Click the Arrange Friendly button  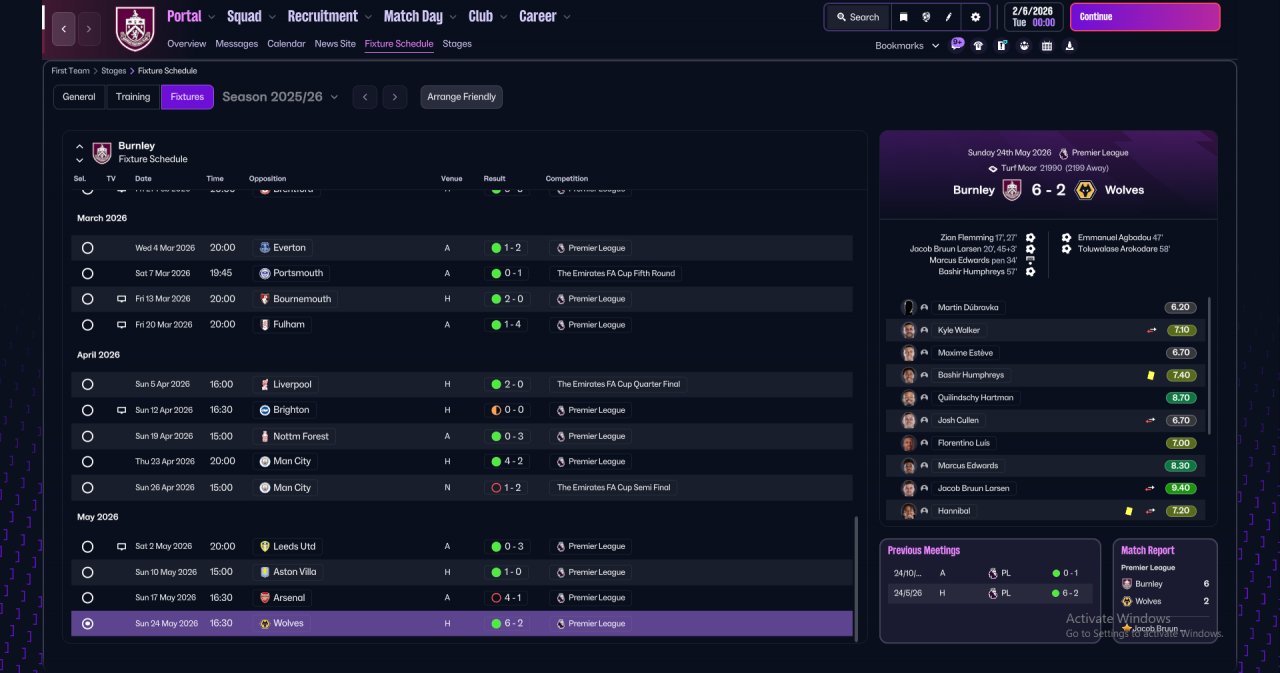coord(461,97)
